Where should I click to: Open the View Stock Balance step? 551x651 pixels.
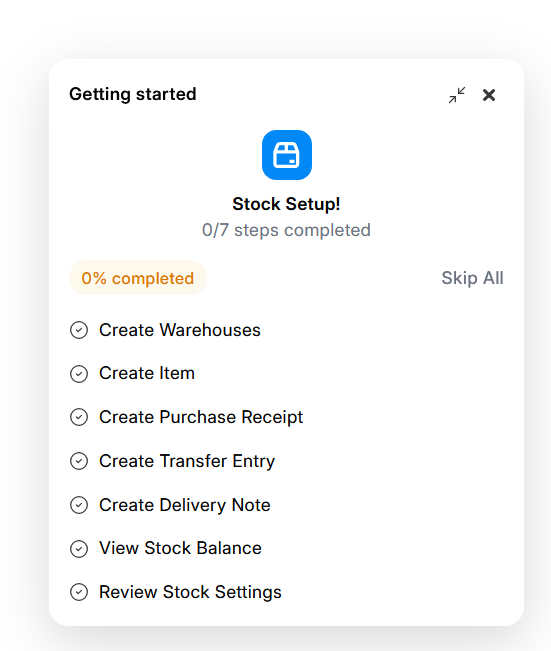(180, 548)
